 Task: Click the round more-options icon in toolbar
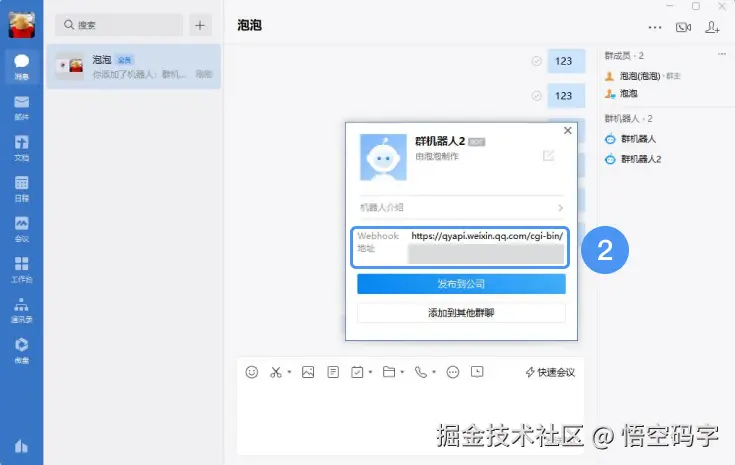point(453,372)
